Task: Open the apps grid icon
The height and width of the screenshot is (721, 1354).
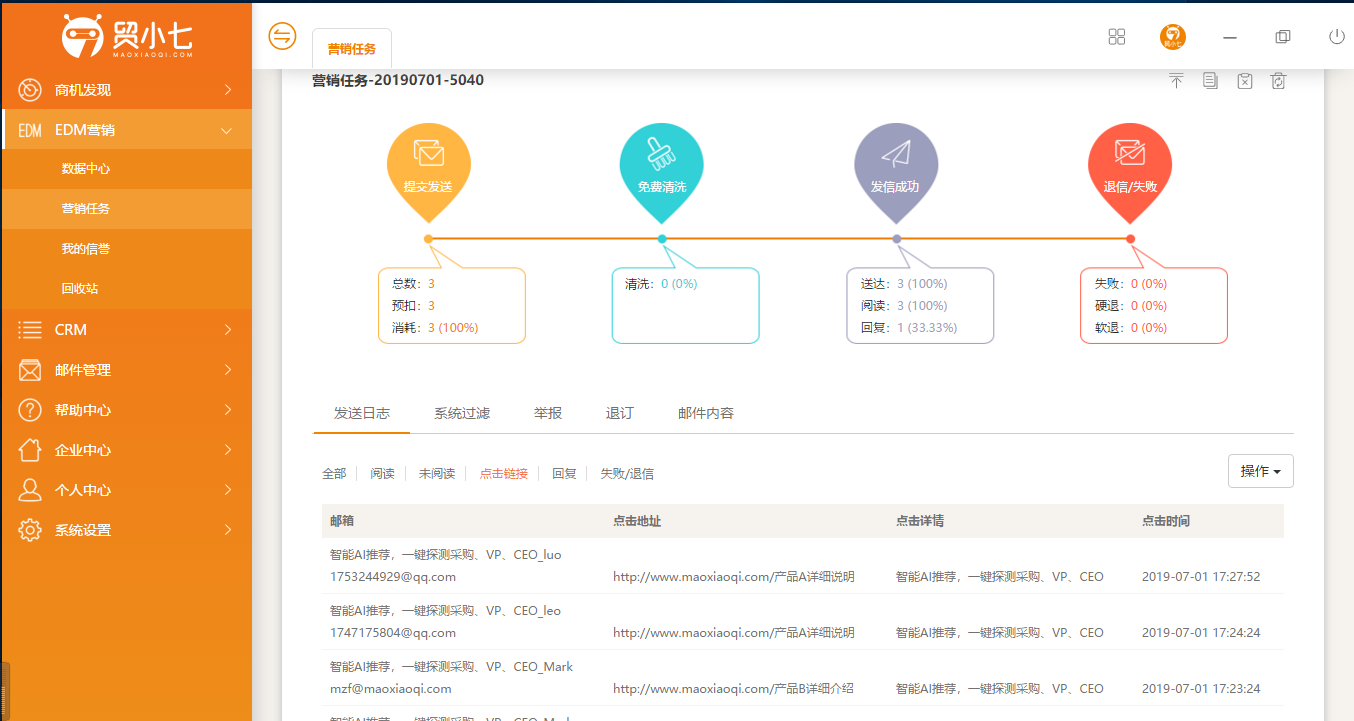Action: coord(1117,37)
